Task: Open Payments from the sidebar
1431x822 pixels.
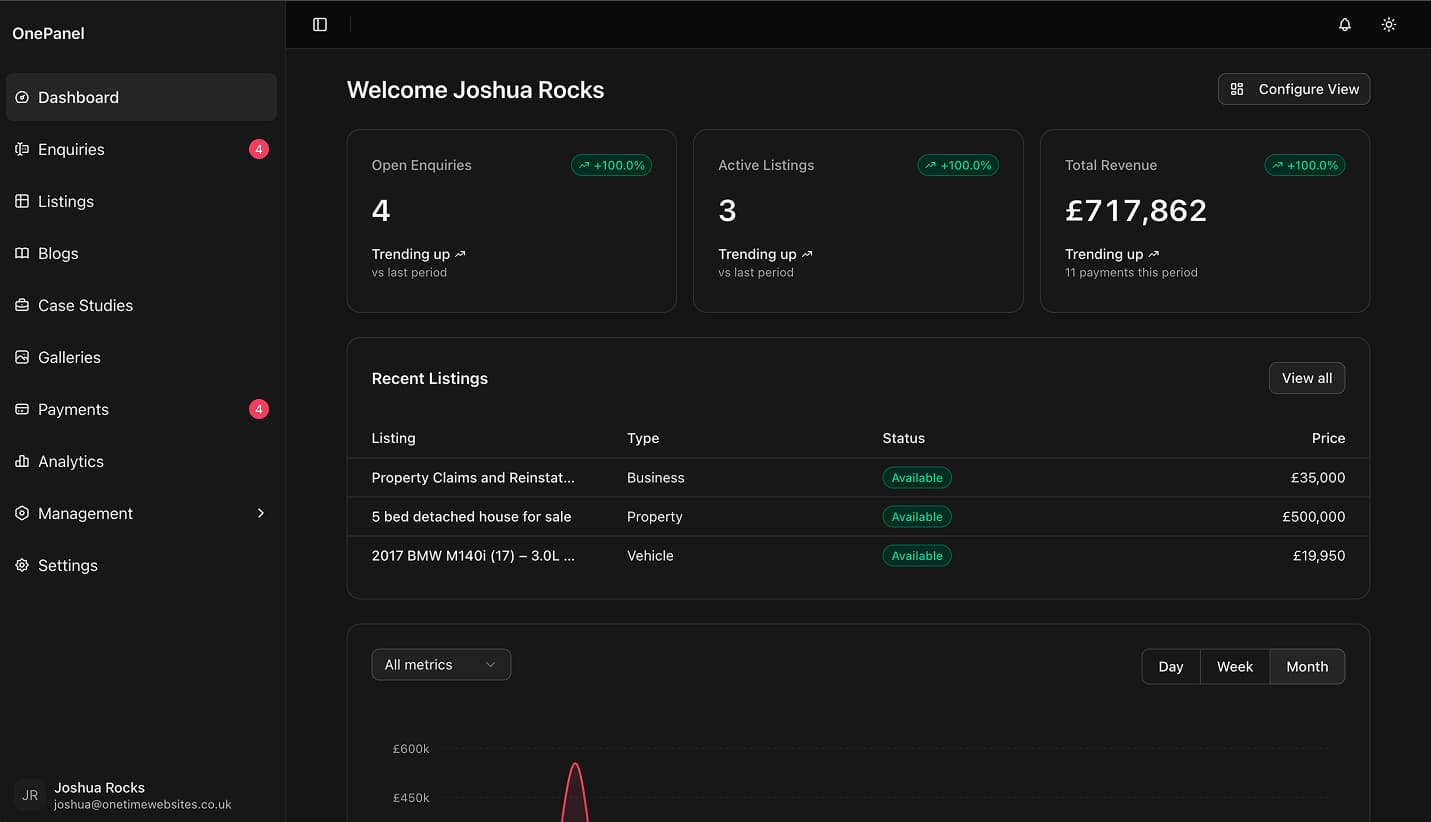Action: pos(73,410)
